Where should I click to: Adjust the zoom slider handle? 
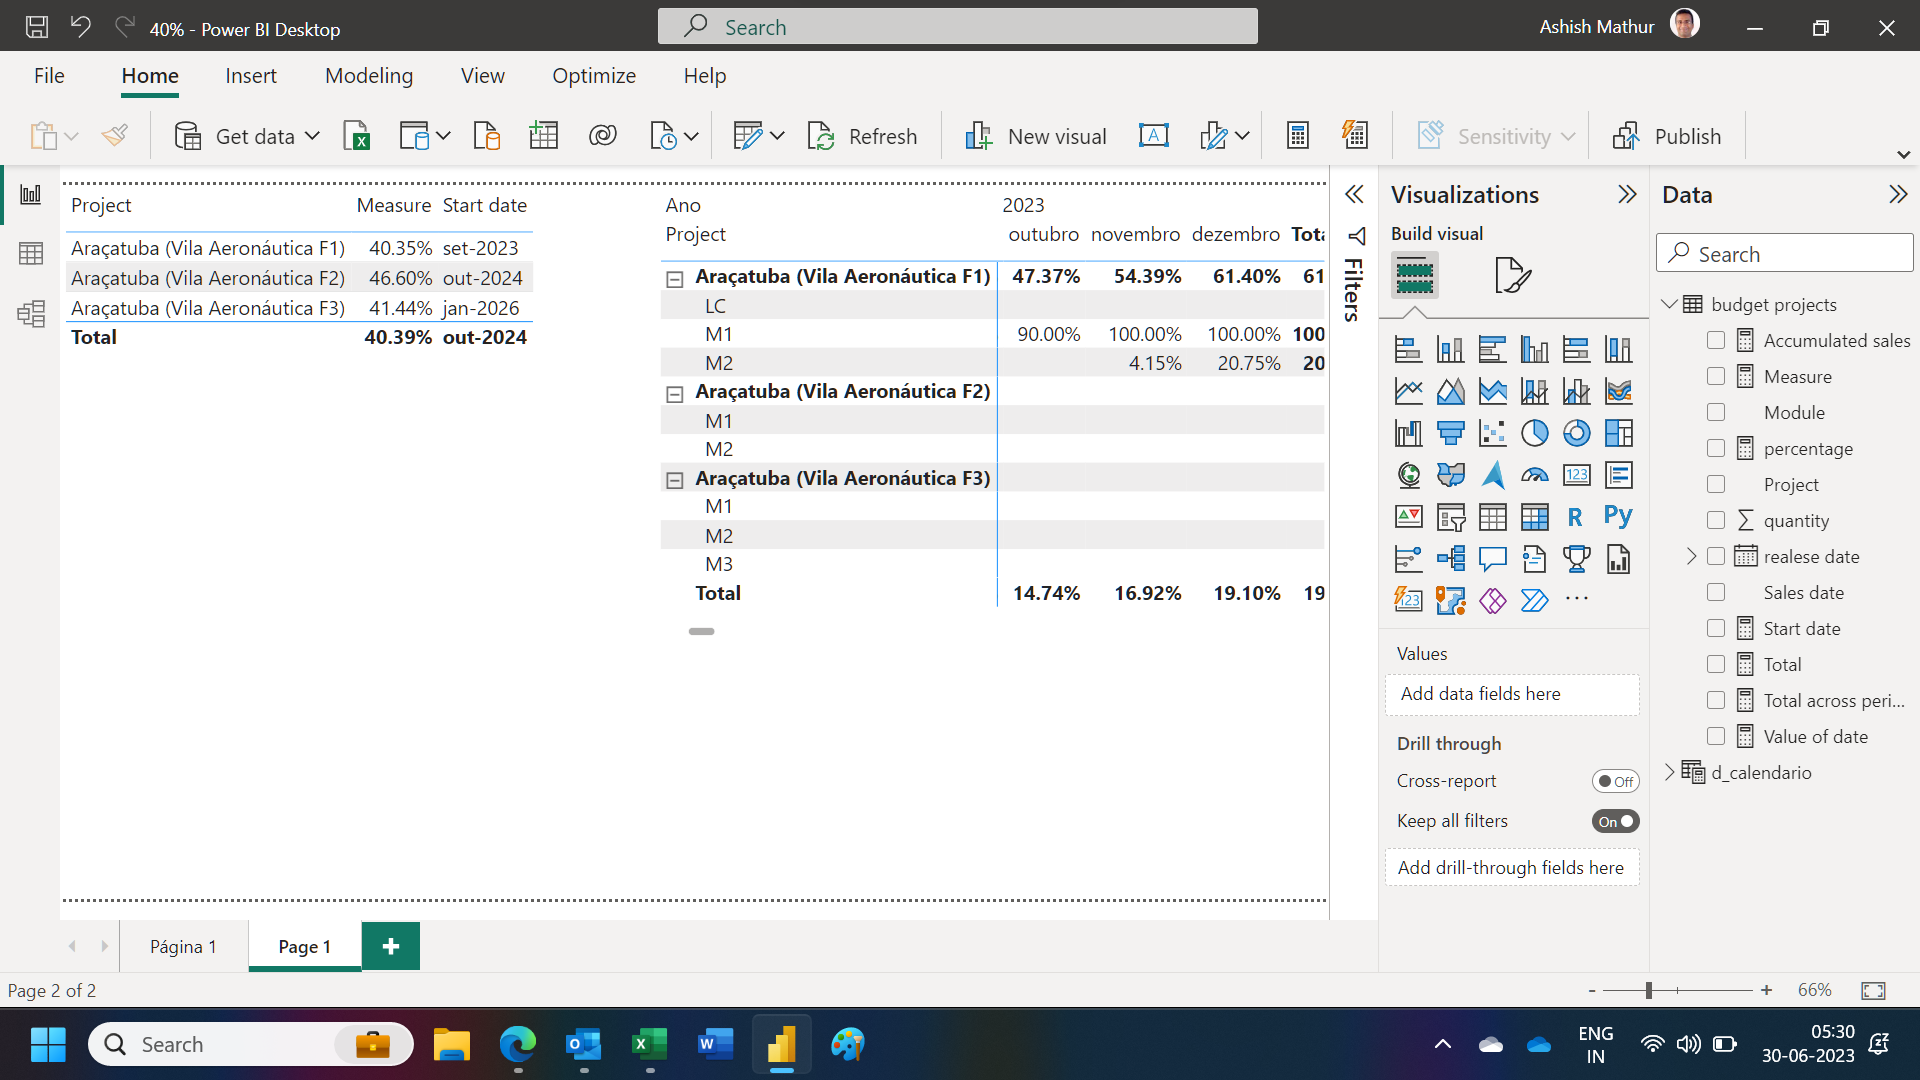[1649, 990]
